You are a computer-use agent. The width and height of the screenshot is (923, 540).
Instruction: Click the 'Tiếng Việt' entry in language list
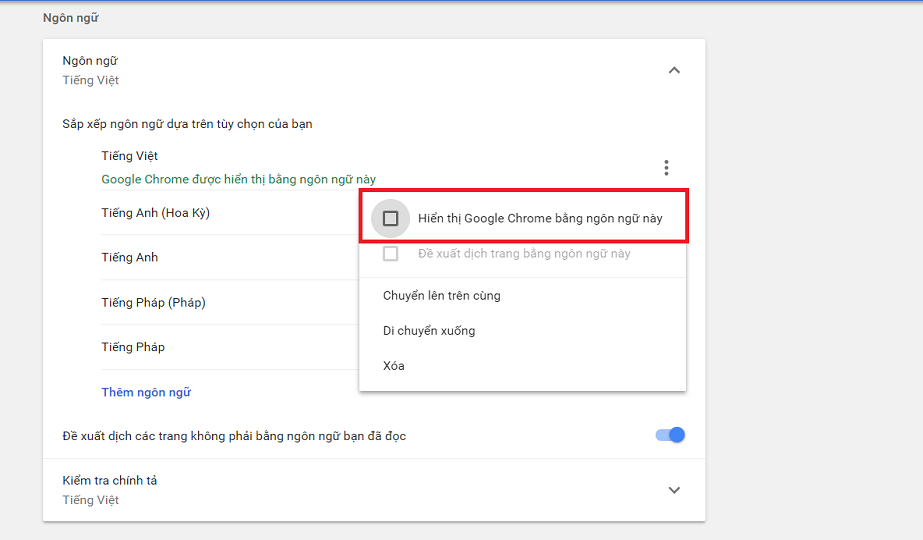(130, 156)
